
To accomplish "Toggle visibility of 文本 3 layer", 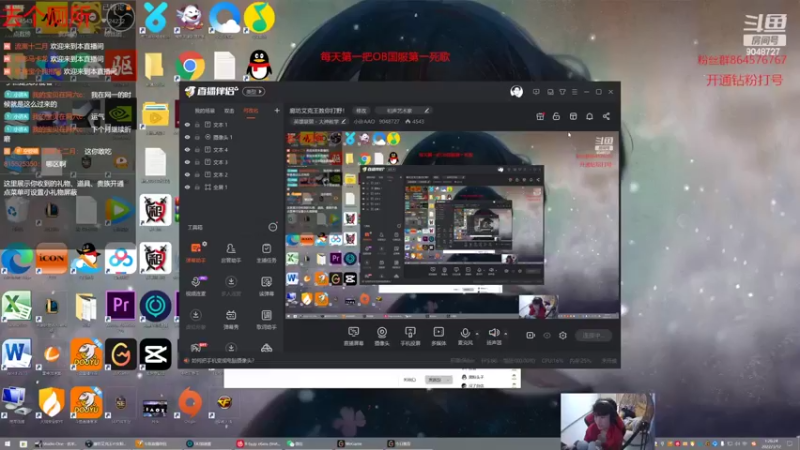I will pyautogui.click(x=187, y=162).
